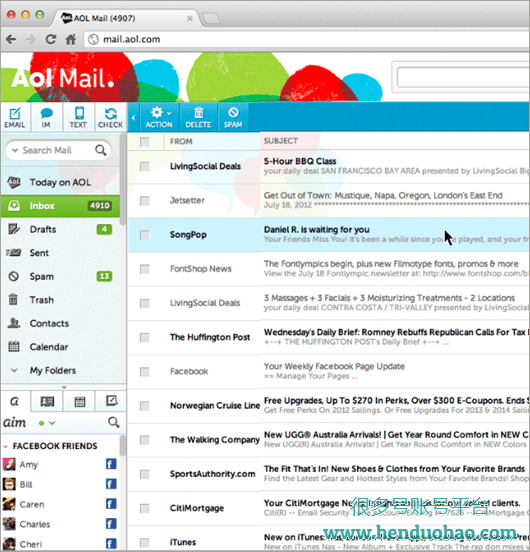Open chat with friend Caren
530x552 pixels.
point(32,504)
